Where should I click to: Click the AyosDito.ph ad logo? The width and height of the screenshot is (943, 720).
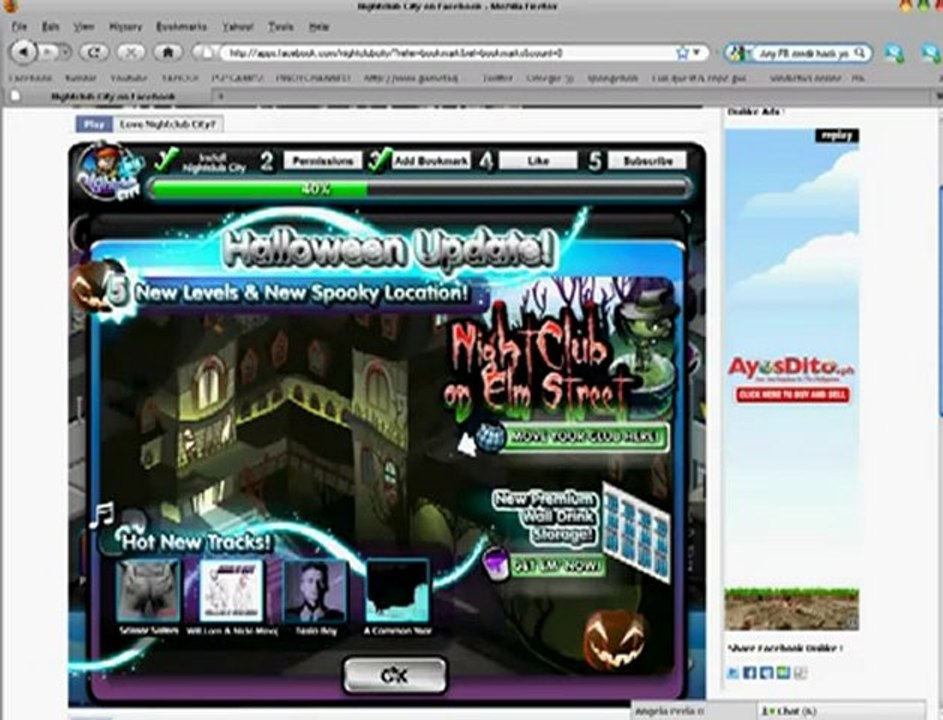pos(792,369)
